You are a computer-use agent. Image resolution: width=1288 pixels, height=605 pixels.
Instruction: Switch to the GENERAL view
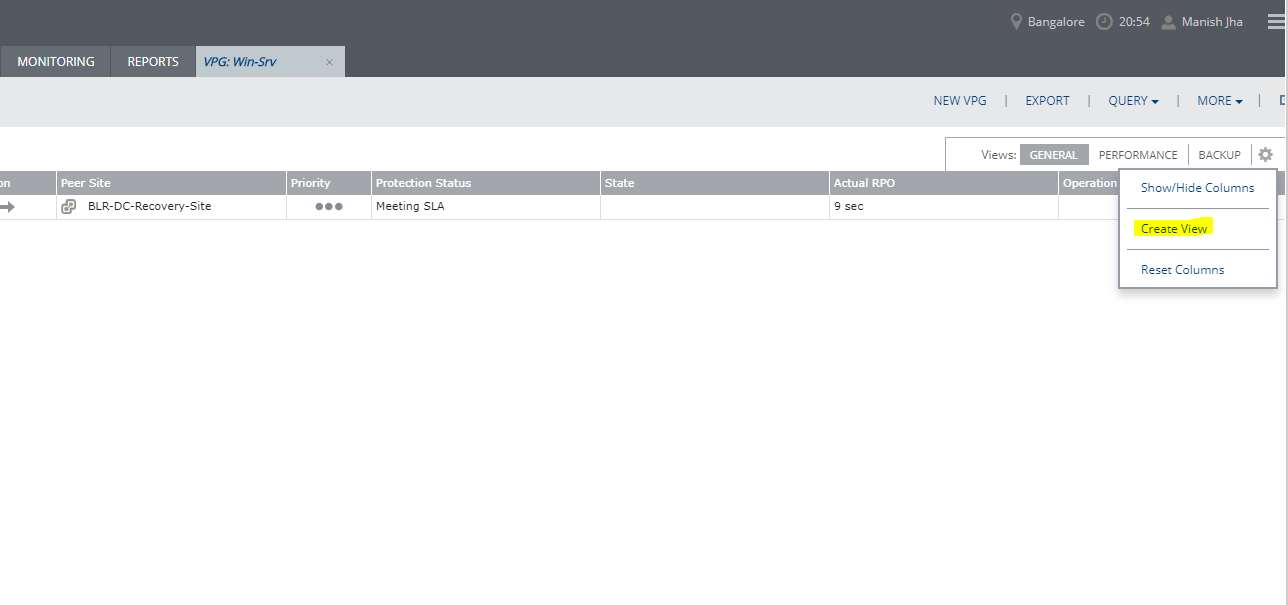(1053, 155)
